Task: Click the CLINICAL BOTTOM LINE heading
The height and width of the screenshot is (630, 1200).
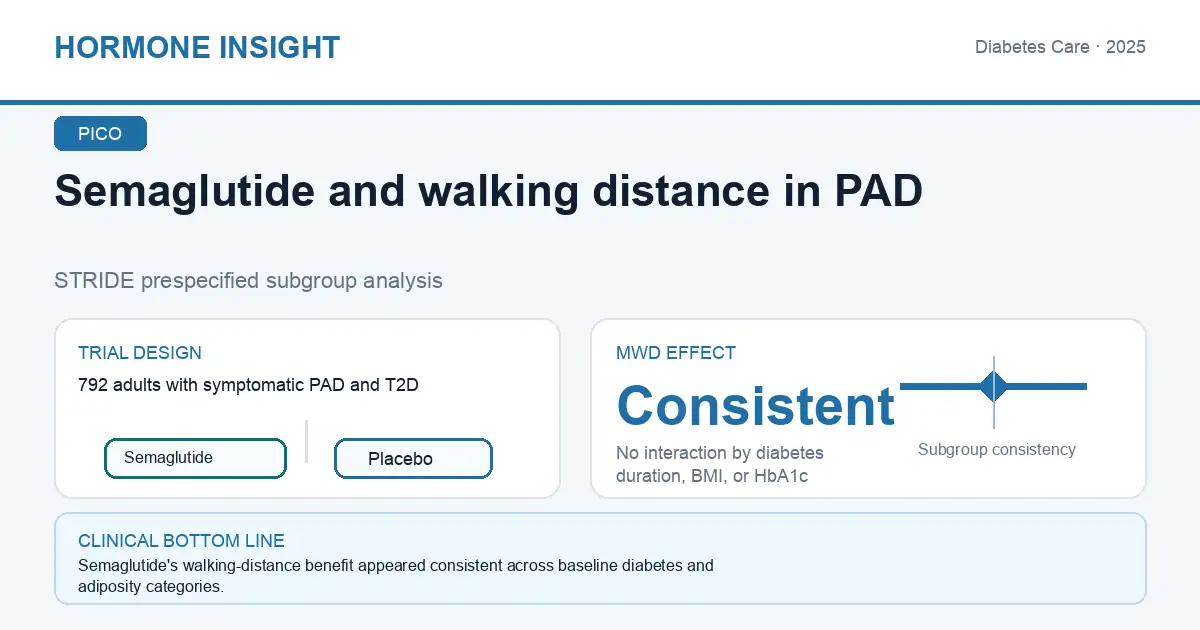Action: click(181, 541)
